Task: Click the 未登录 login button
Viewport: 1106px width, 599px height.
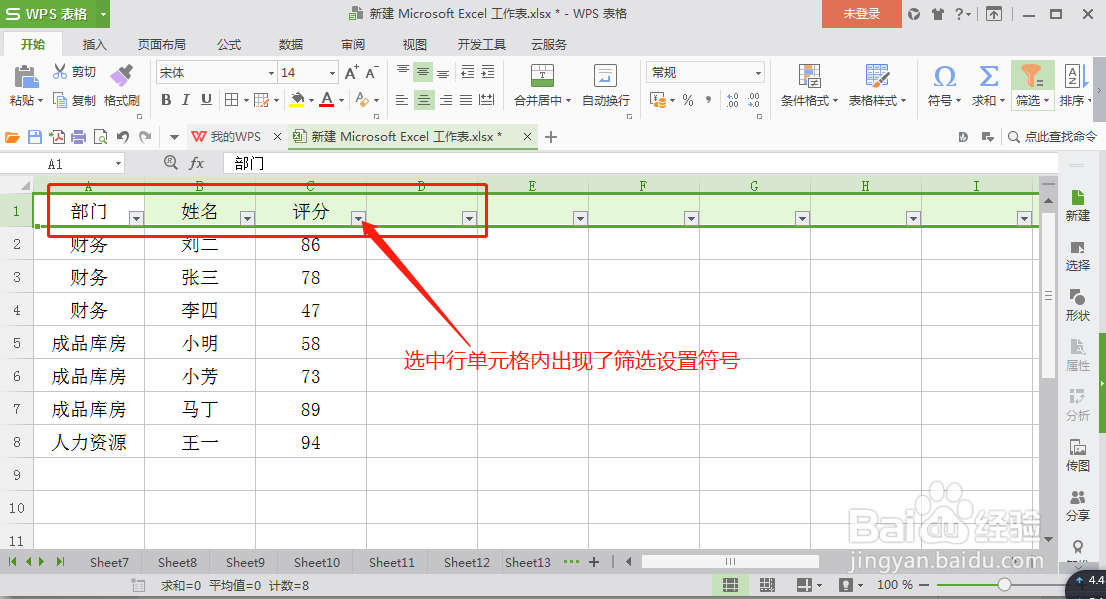Action: [x=861, y=15]
